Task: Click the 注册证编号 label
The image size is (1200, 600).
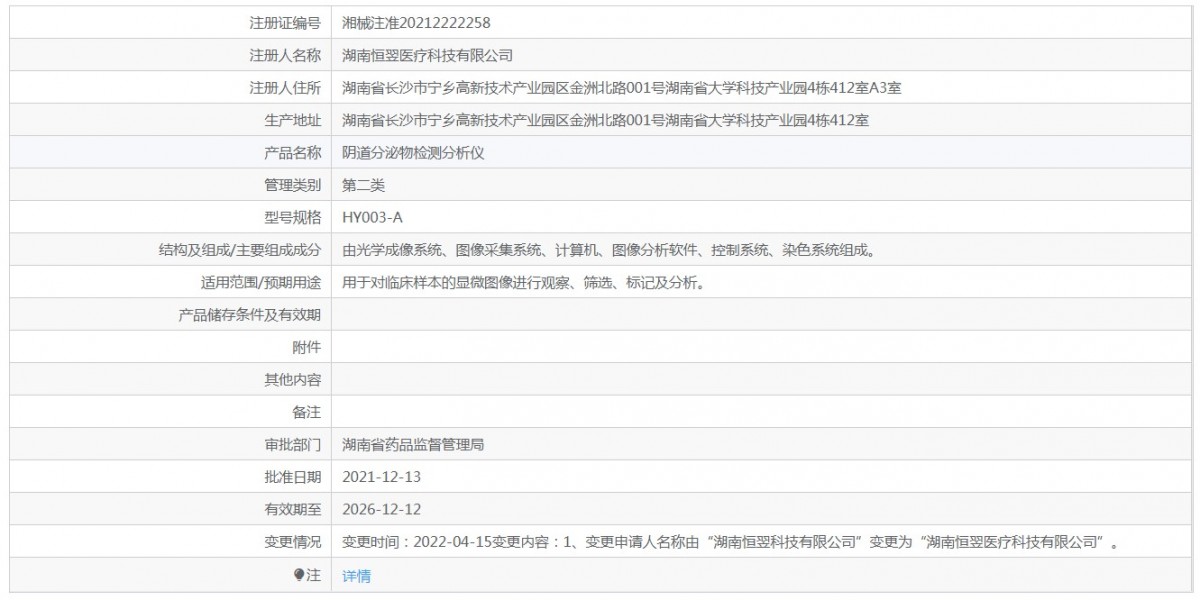Action: (285, 22)
